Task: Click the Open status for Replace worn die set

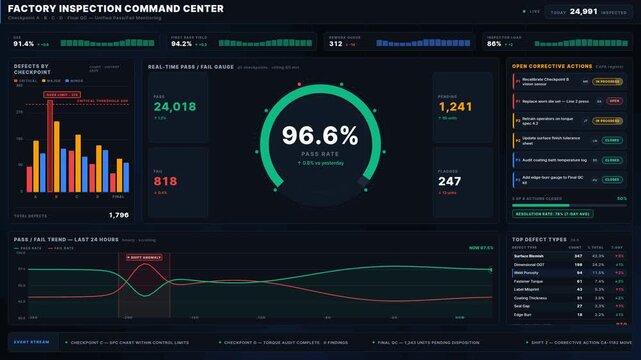Action: (614, 101)
